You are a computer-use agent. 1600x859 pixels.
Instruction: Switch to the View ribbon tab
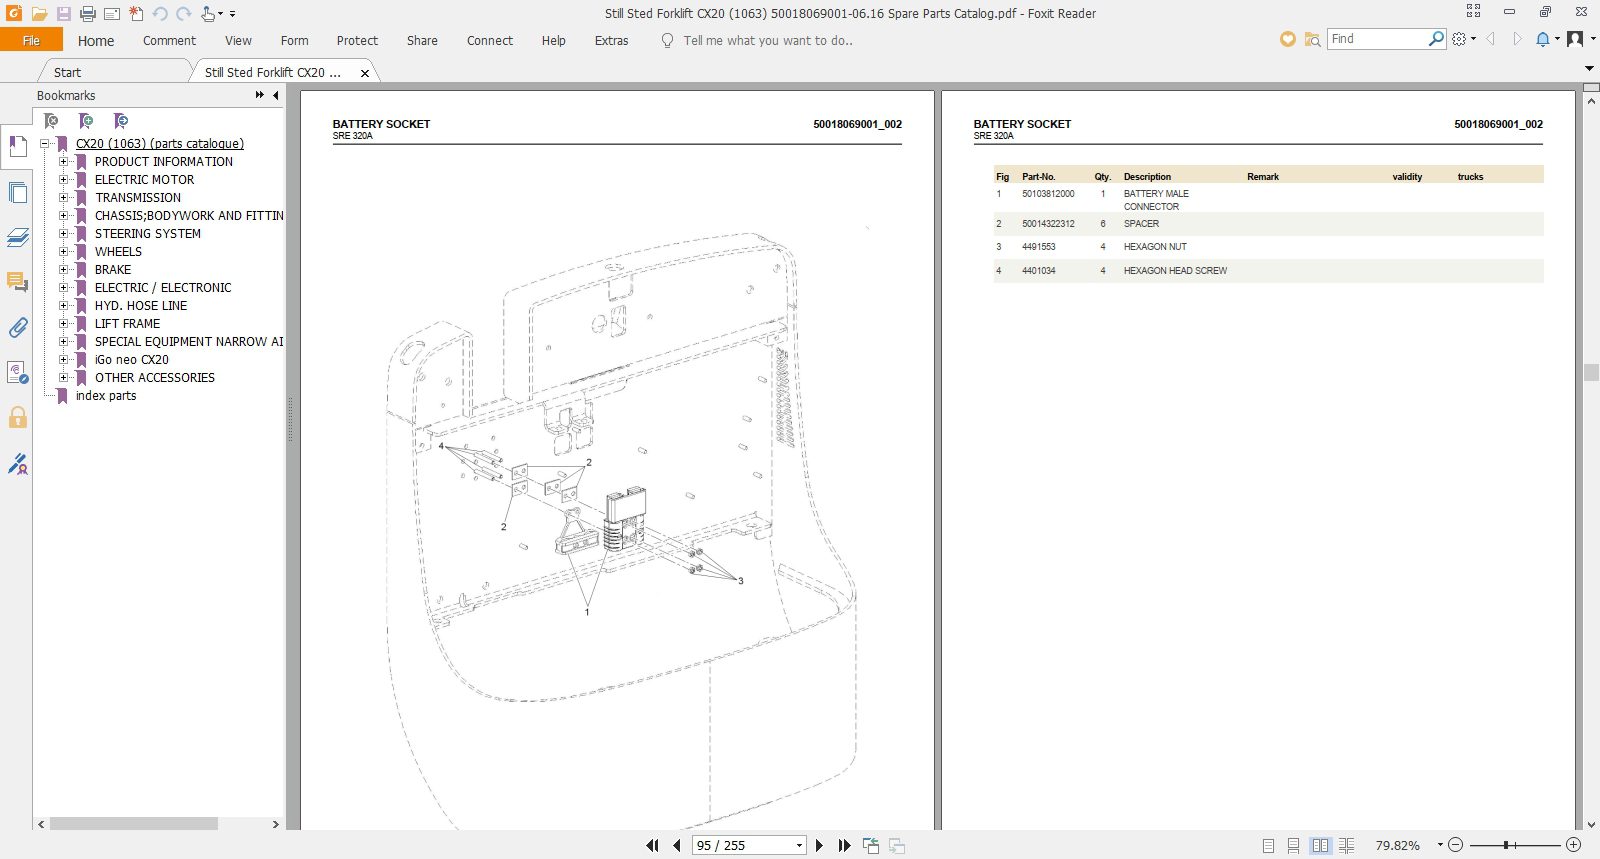click(x=238, y=41)
